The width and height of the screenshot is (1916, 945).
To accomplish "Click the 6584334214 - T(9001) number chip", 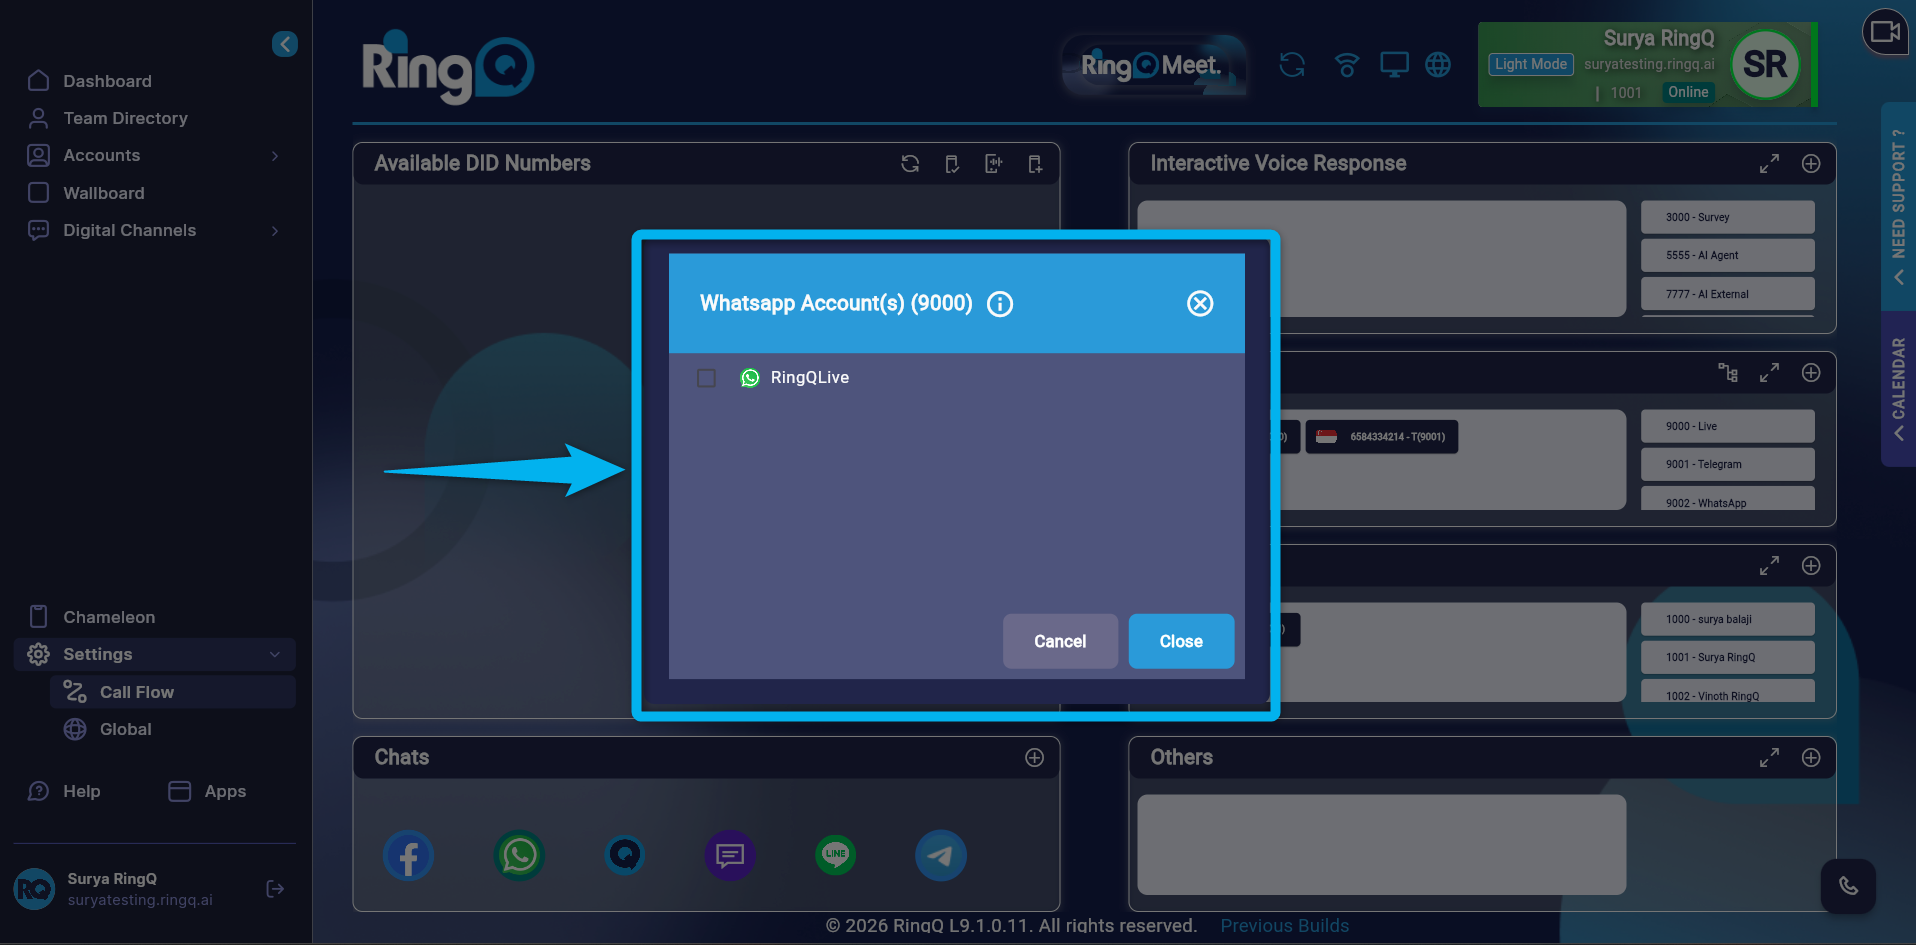I will tap(1382, 437).
